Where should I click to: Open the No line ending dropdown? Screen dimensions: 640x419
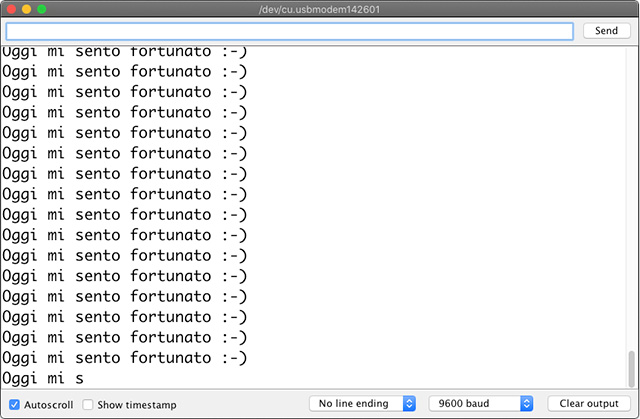[362, 403]
